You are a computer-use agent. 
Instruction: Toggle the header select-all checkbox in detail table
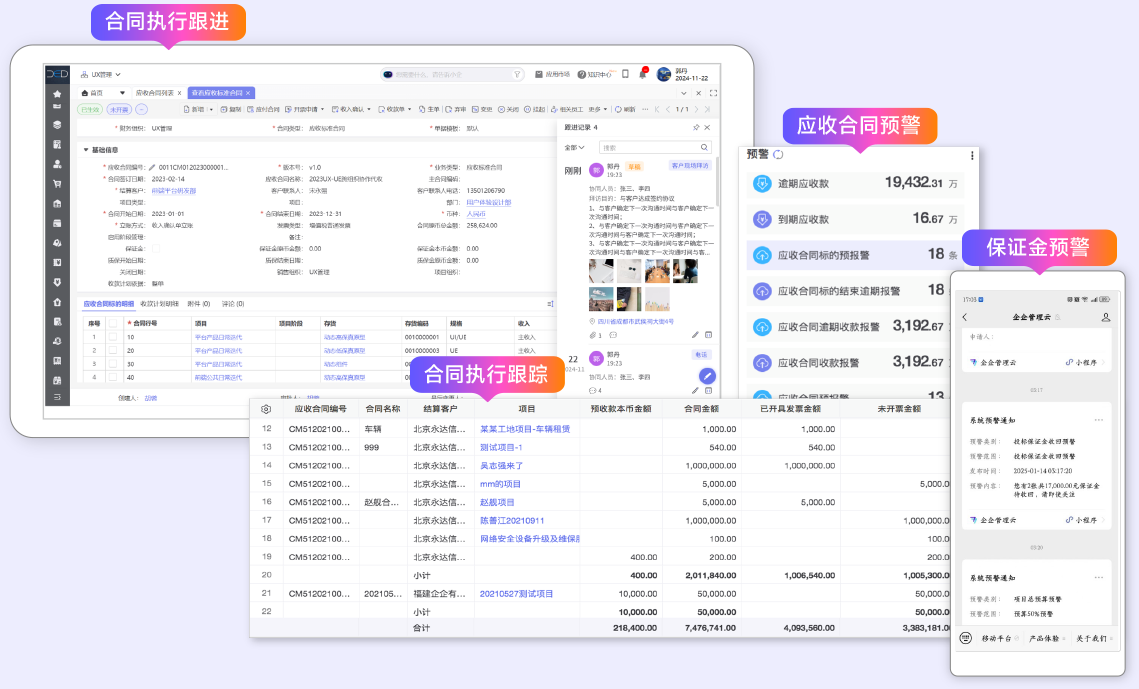[113, 323]
